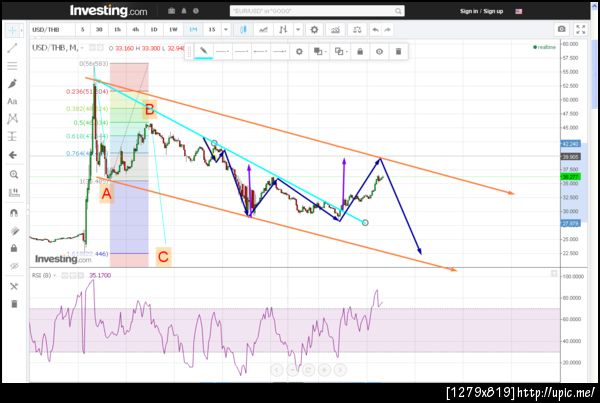
Task: Expand the interval dropdown arrow
Action: tap(226, 30)
